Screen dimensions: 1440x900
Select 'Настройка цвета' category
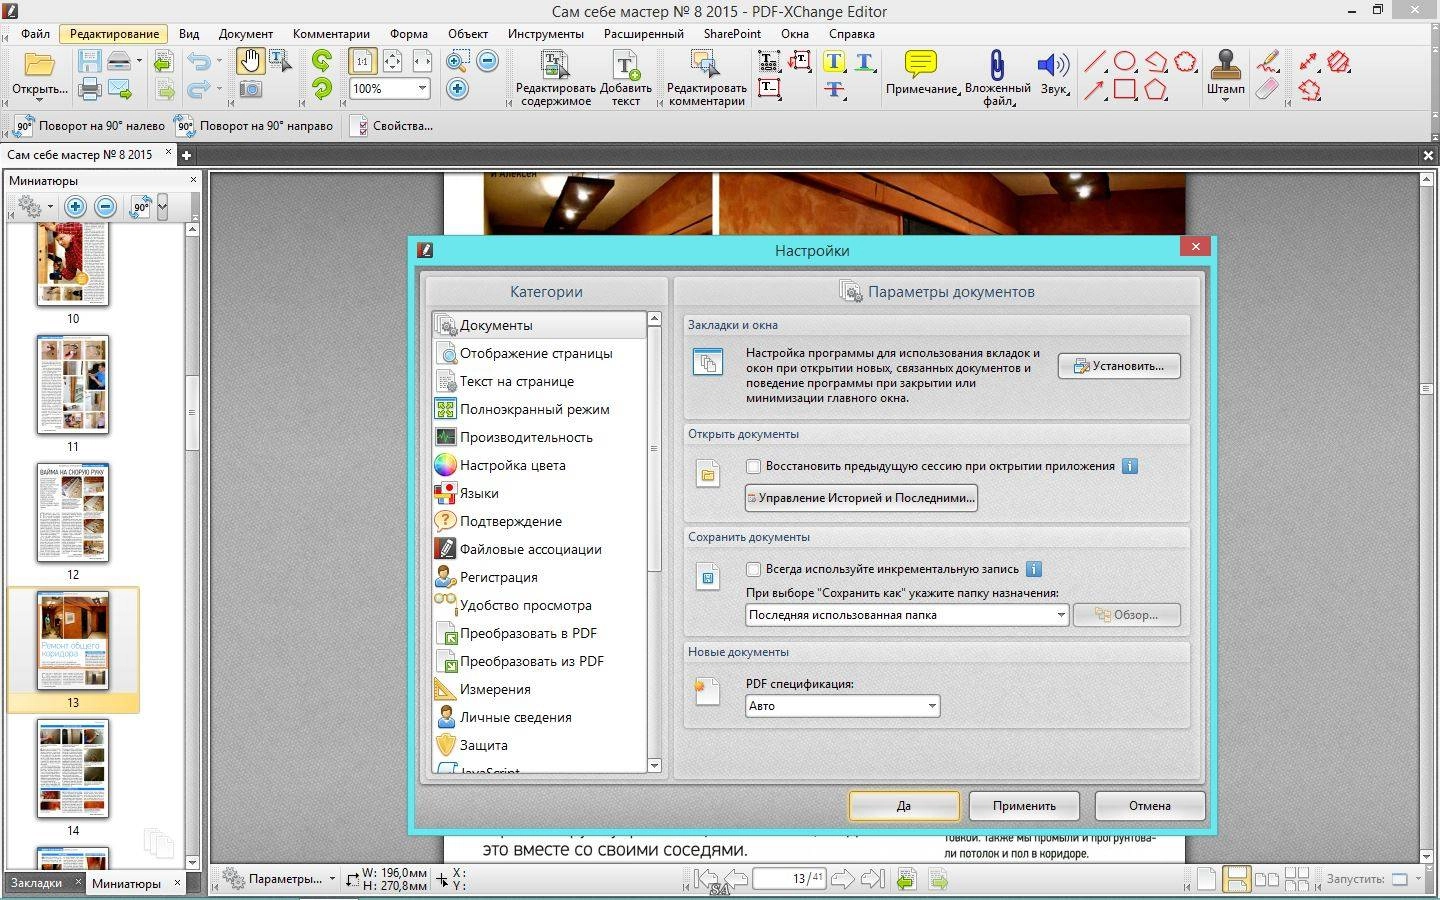(540, 465)
